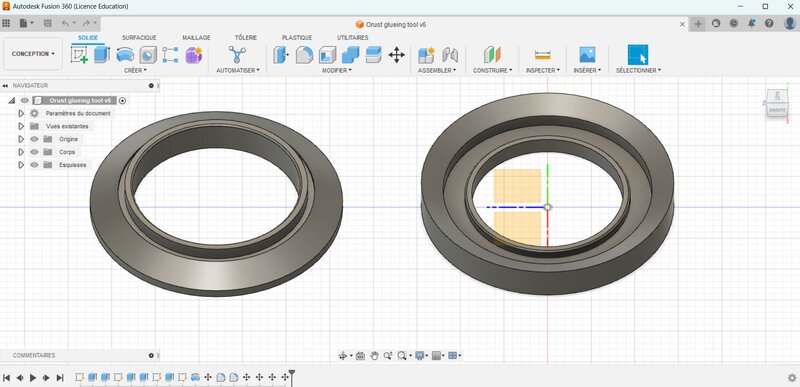This screenshot has width=800, height=387.
Task: Toggle visibility of Orust glueing tool v6
Action: (24, 100)
